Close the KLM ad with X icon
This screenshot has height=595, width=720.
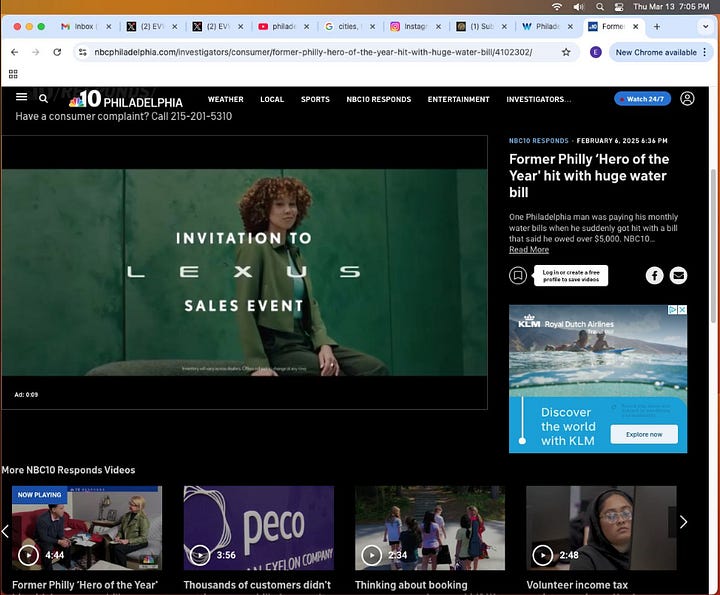[x=682, y=310]
